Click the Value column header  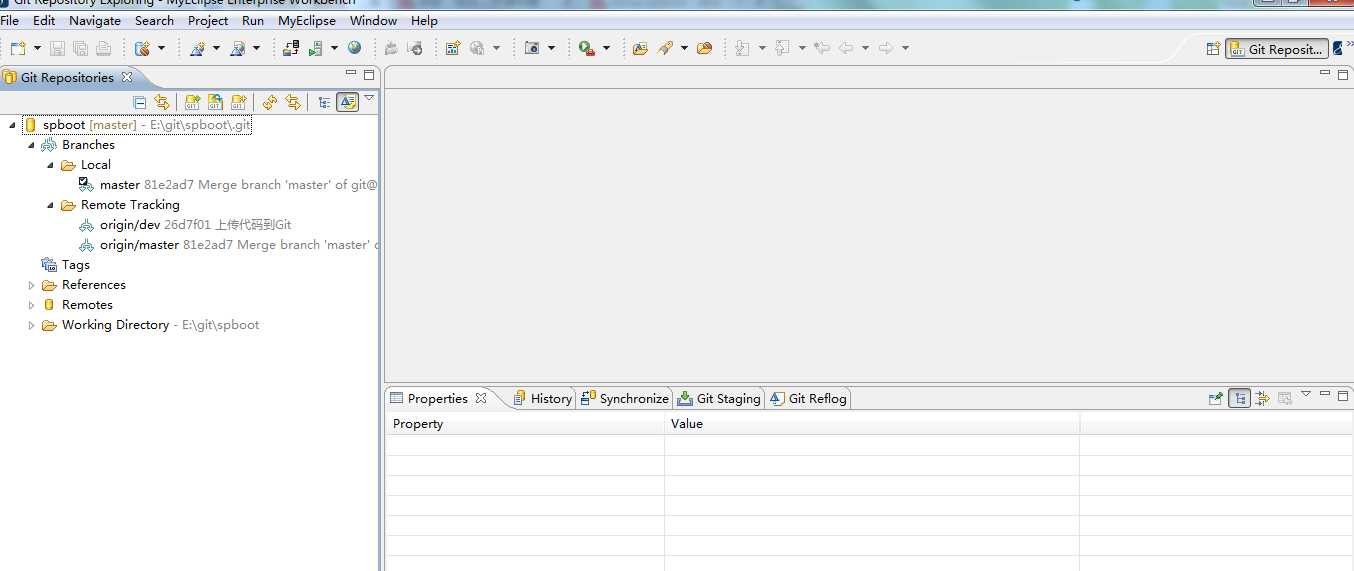pyautogui.click(x=872, y=424)
